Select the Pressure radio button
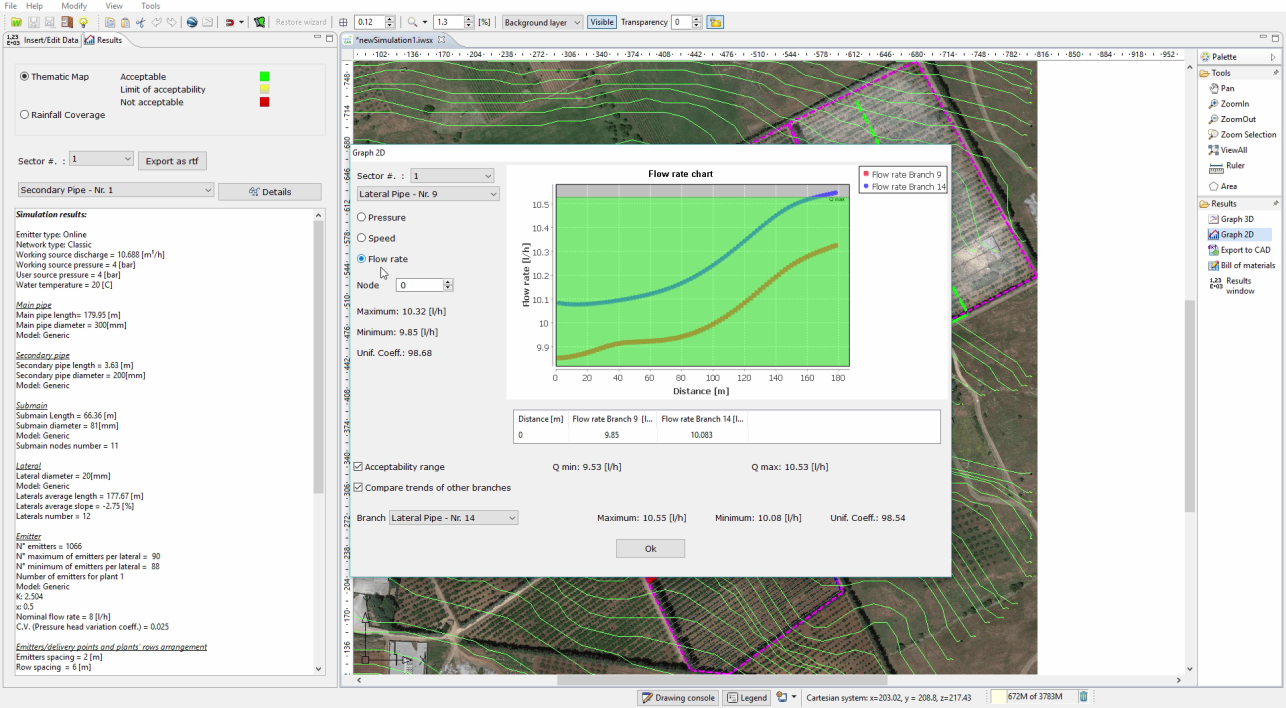Viewport: 1286px width, 708px height. pyautogui.click(x=362, y=217)
